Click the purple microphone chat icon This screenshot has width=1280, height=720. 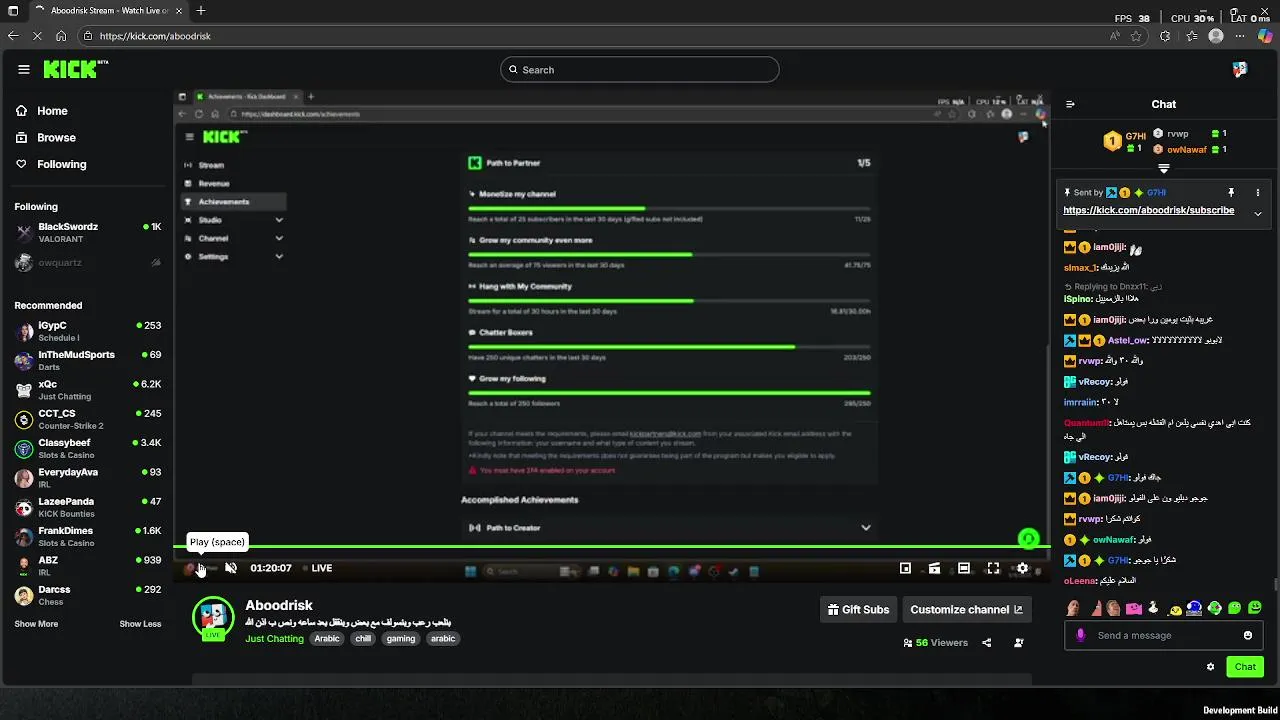(x=1080, y=635)
